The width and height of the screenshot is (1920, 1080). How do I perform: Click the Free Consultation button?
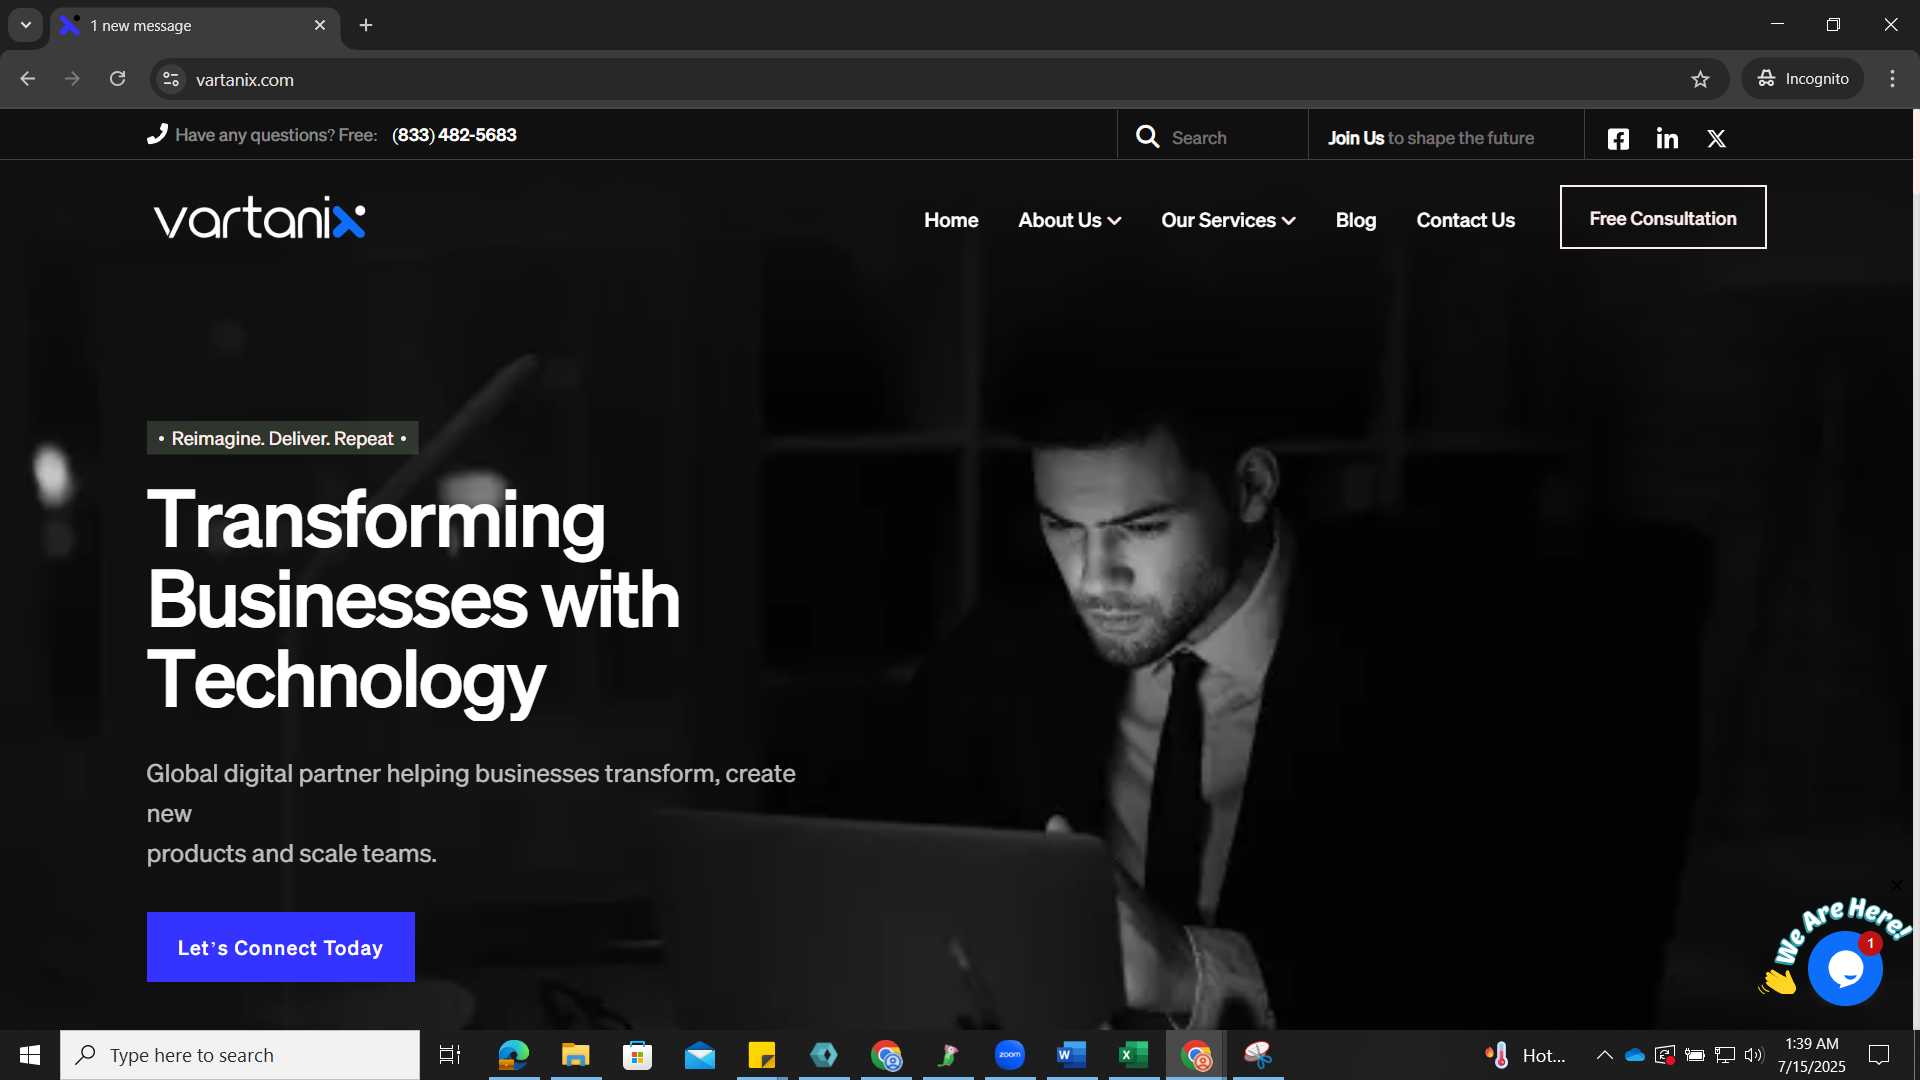click(1663, 217)
